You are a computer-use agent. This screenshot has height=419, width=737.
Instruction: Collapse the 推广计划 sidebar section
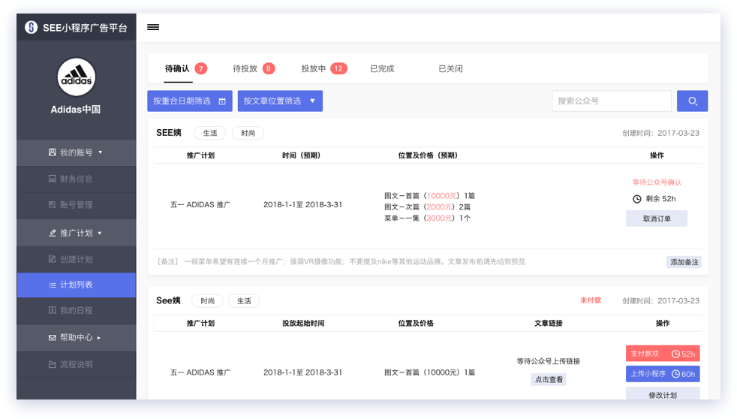pyautogui.click(x=76, y=232)
